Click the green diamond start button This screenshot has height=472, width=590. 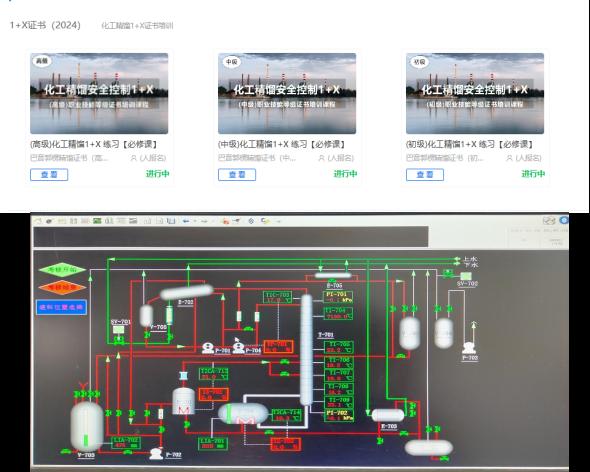pos(62,269)
